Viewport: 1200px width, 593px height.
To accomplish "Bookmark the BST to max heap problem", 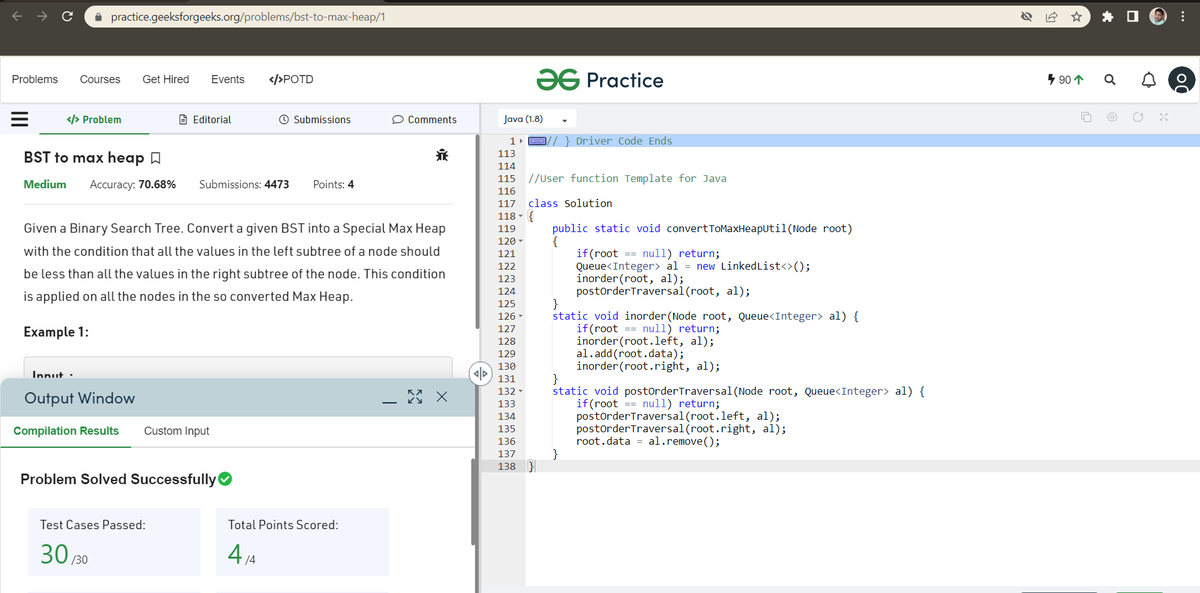I will click(156, 159).
